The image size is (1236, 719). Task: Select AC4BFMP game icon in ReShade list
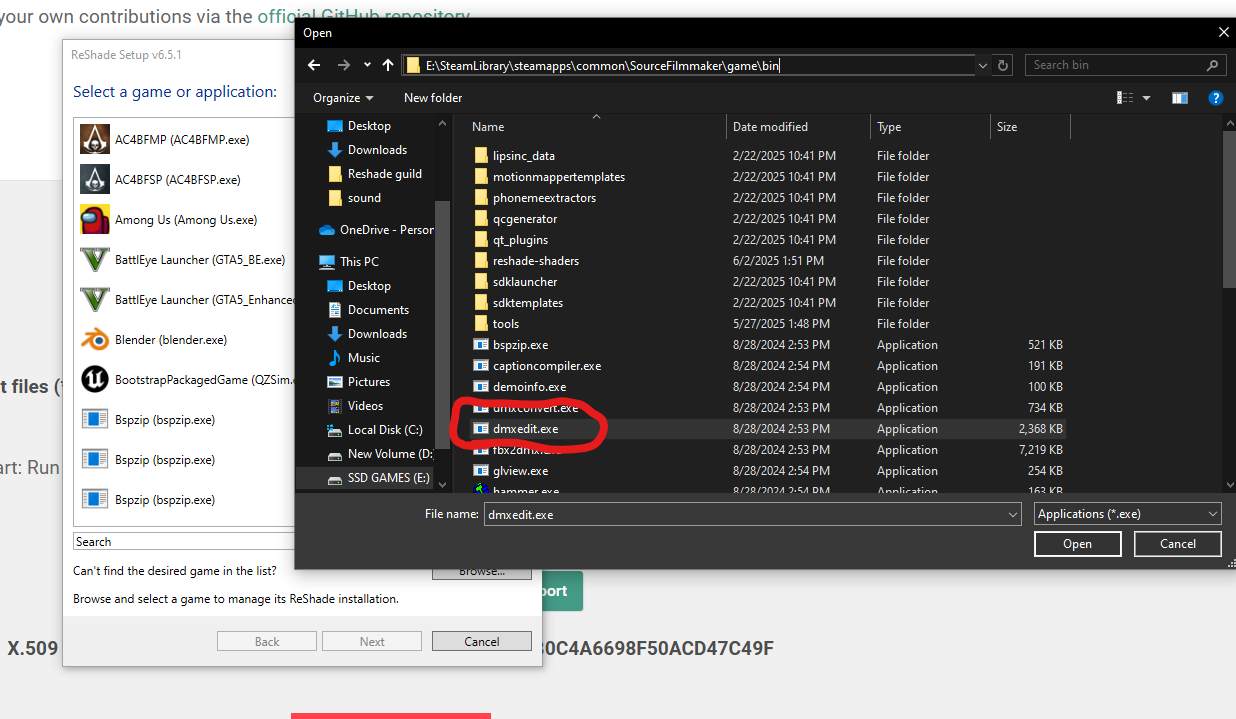tap(94, 139)
